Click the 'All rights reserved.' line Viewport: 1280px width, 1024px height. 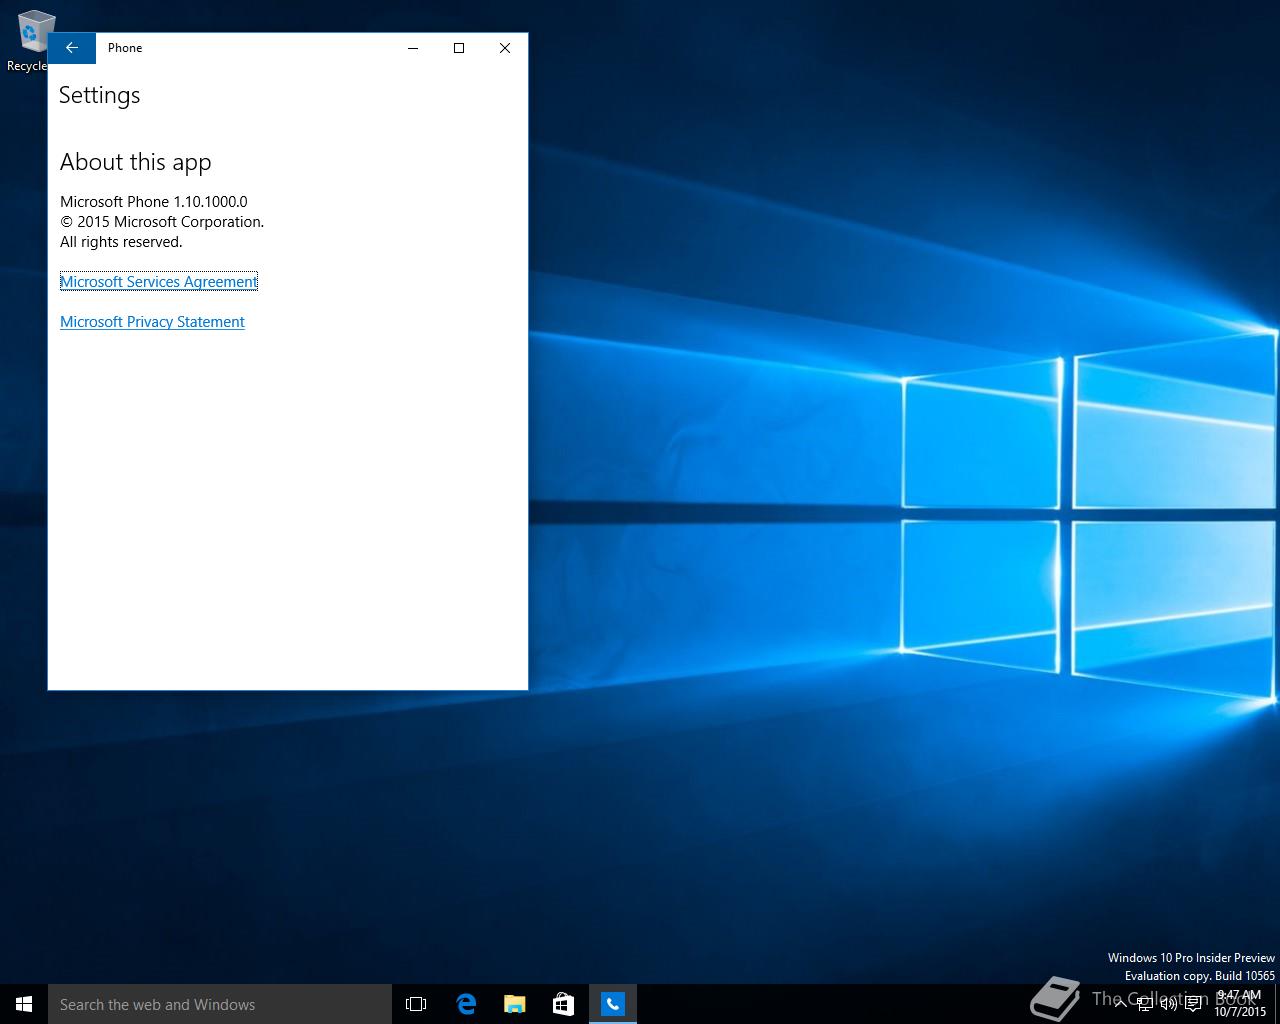121,242
